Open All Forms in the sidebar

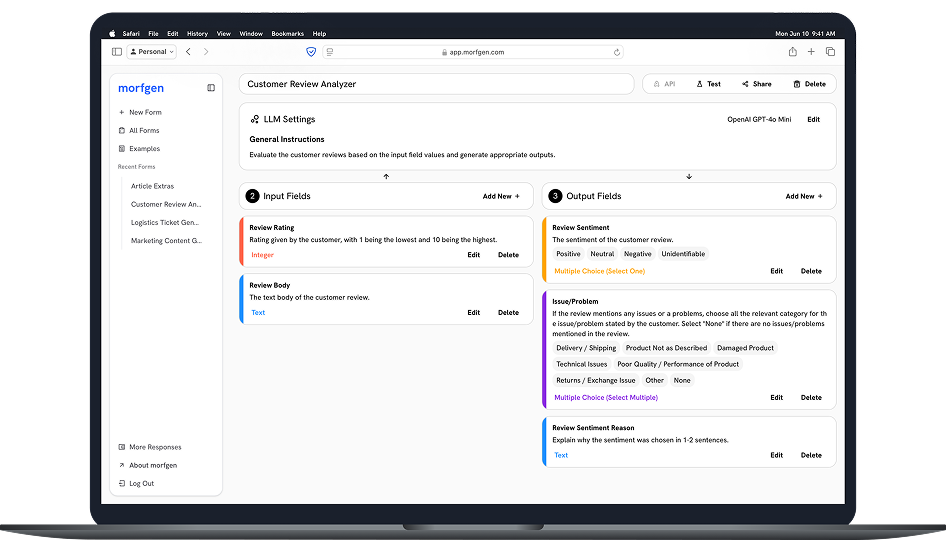pyautogui.click(x=139, y=130)
